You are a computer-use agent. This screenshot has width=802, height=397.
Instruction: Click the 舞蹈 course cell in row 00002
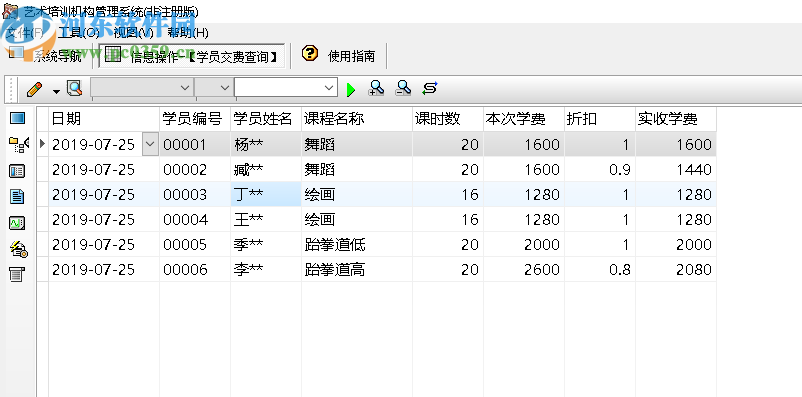pos(357,169)
